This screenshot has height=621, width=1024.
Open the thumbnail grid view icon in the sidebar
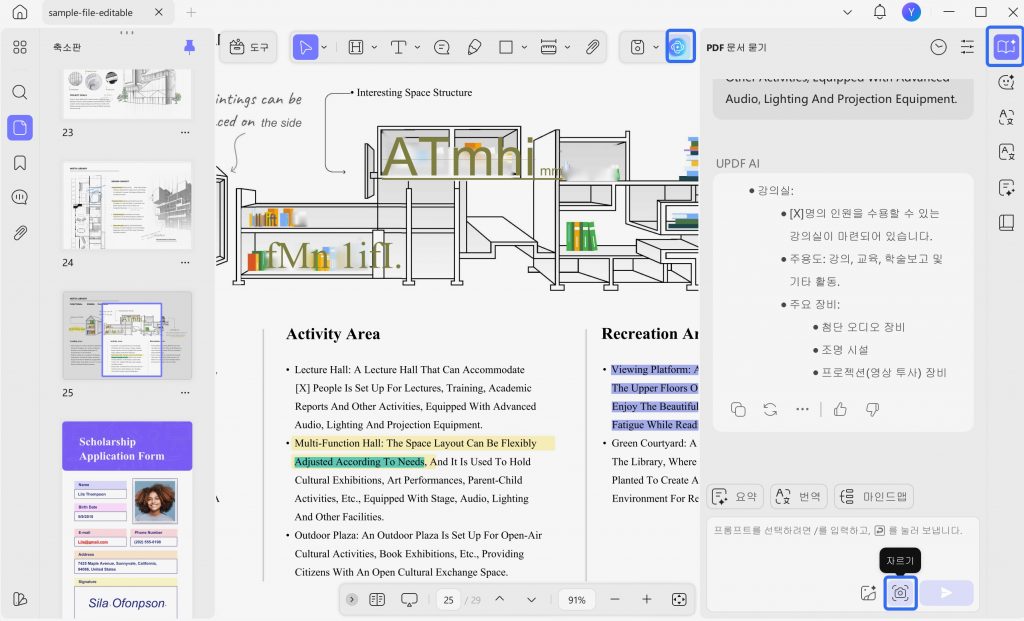point(20,47)
